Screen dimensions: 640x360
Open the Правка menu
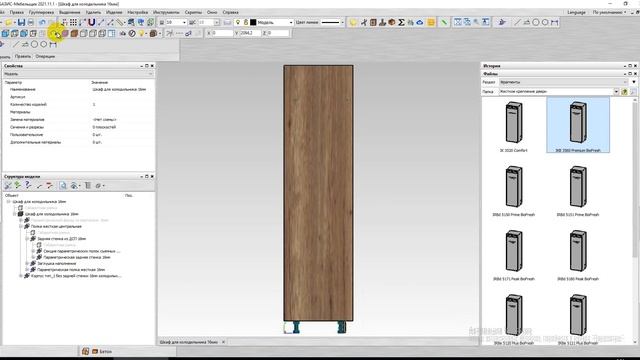[x=16, y=12]
